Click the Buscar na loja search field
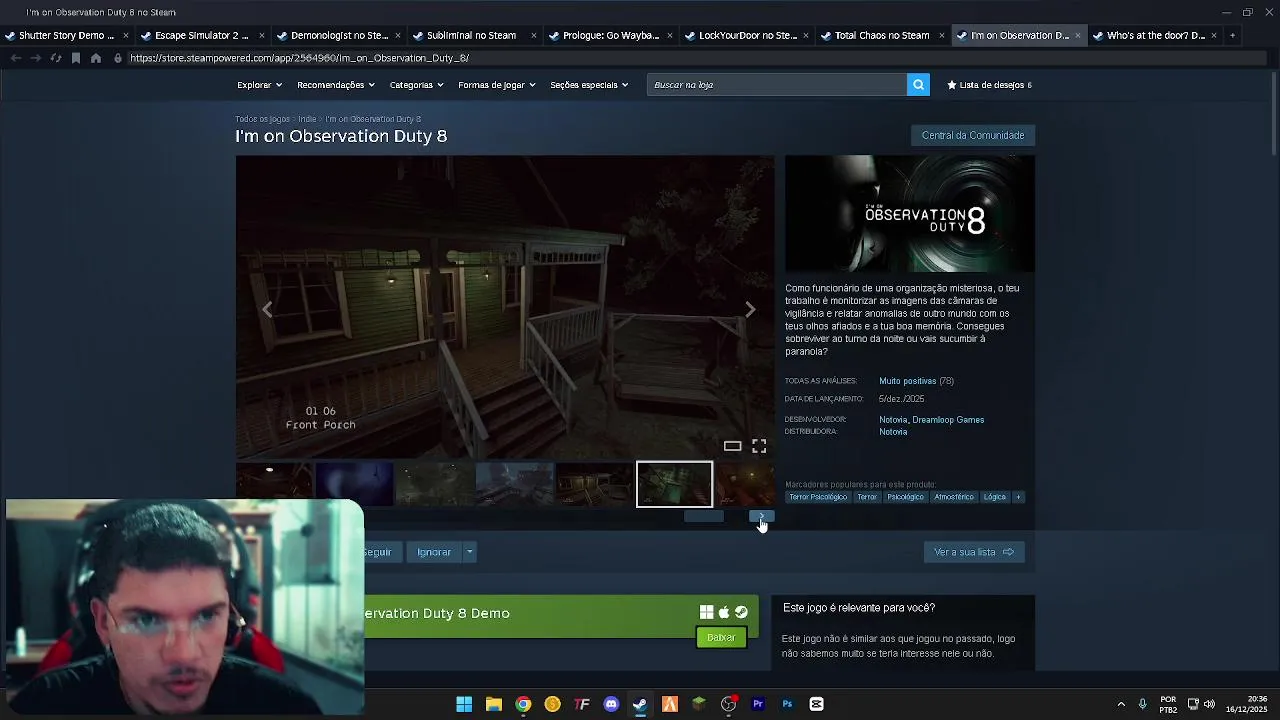The image size is (1280, 720). [x=777, y=85]
